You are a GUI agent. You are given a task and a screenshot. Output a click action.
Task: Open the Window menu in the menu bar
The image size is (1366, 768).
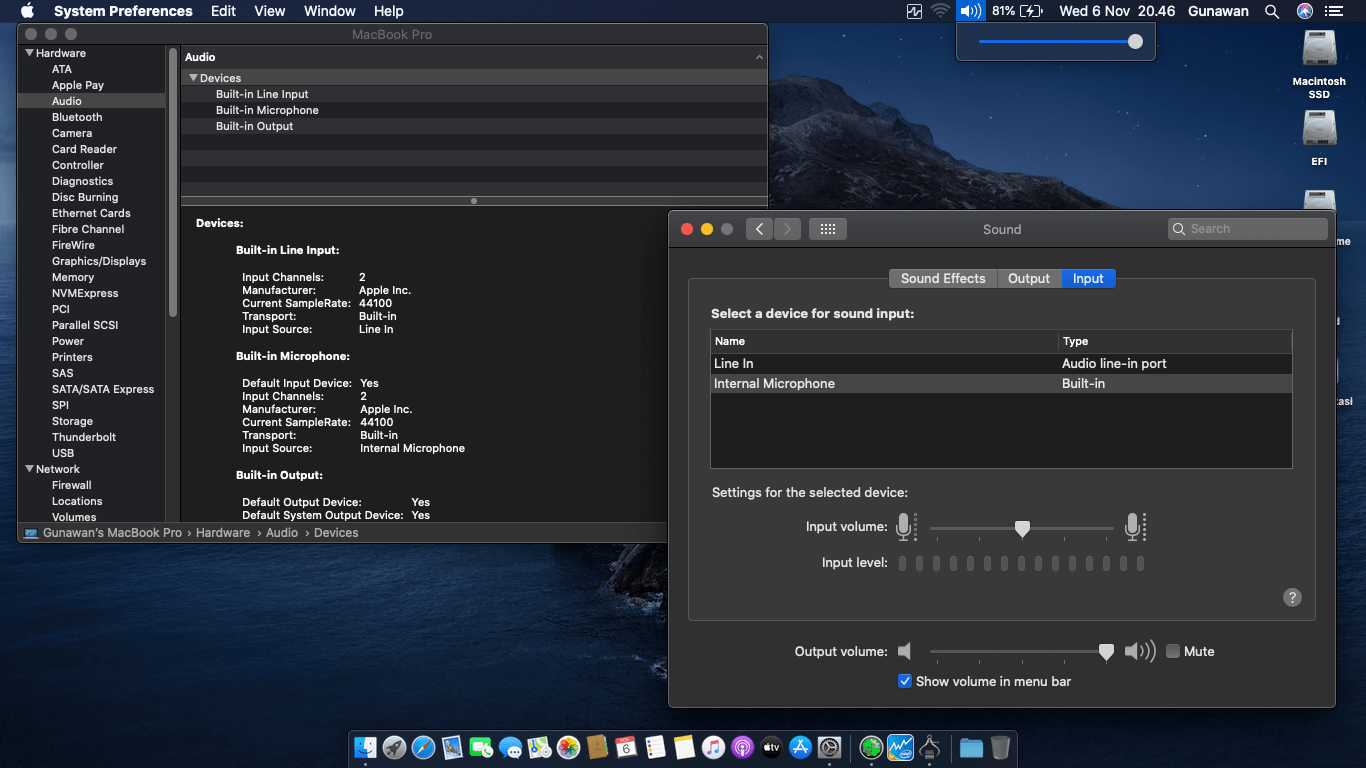[329, 11]
